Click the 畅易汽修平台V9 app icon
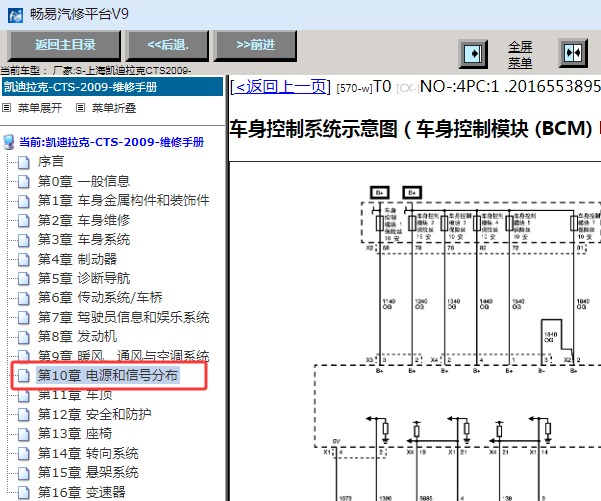 tap(15, 16)
